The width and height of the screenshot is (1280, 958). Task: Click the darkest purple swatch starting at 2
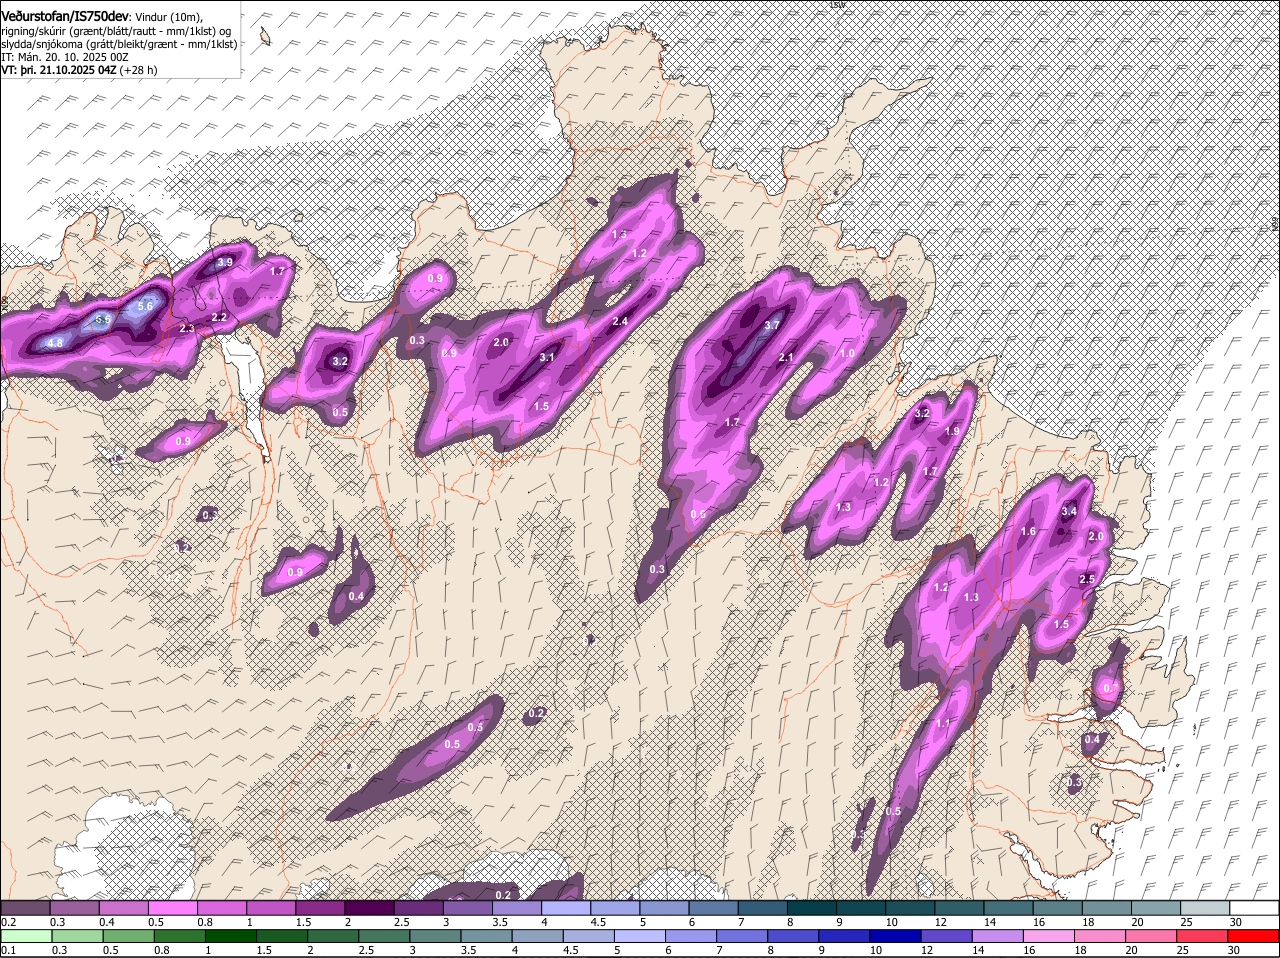pos(368,908)
